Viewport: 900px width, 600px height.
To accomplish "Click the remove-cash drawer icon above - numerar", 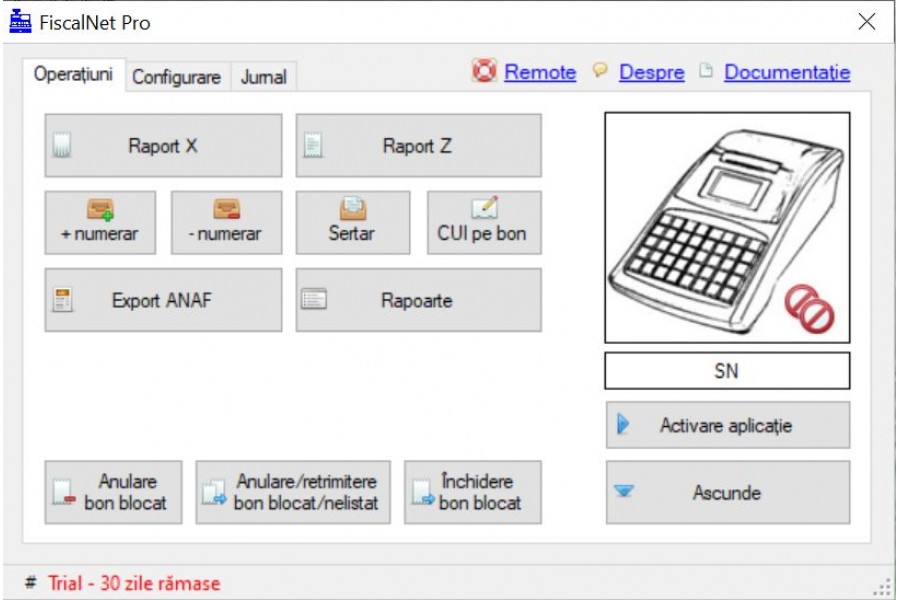I will [x=227, y=210].
